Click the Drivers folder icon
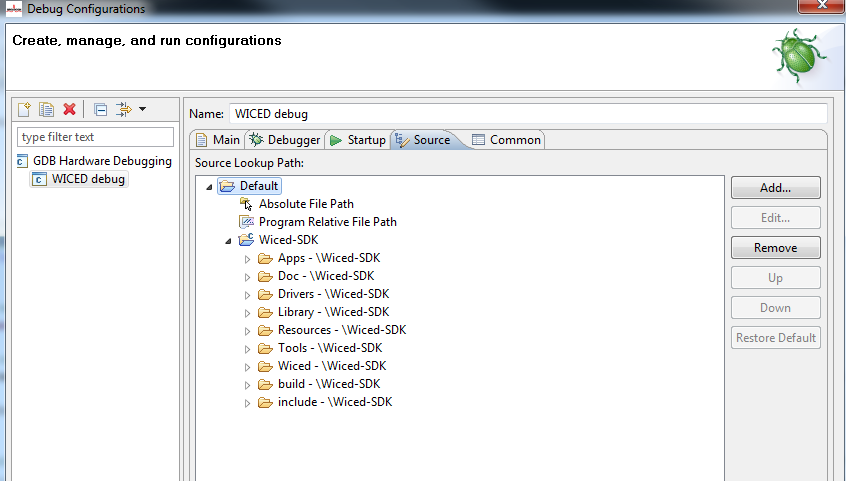The width and height of the screenshot is (846, 481). pyautogui.click(x=265, y=294)
